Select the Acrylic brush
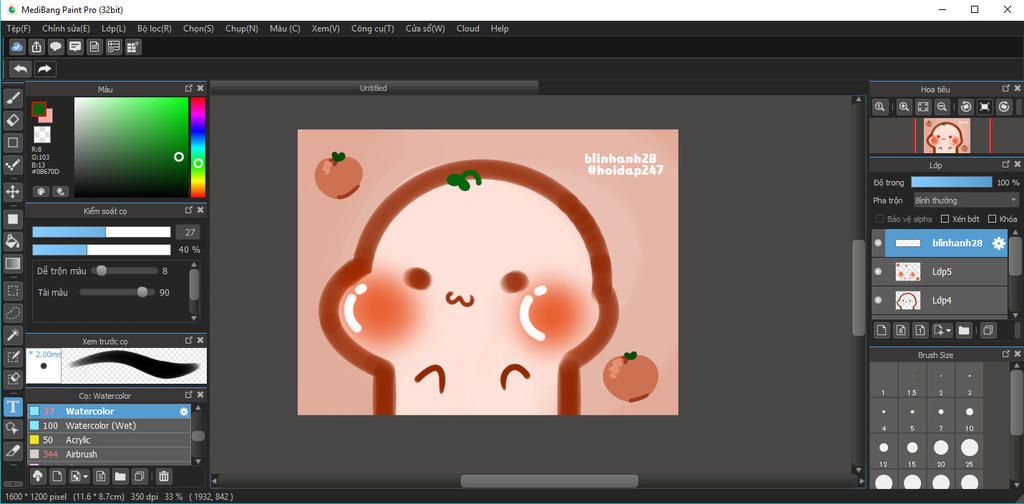Viewport: 1024px width, 504px height. [108, 440]
